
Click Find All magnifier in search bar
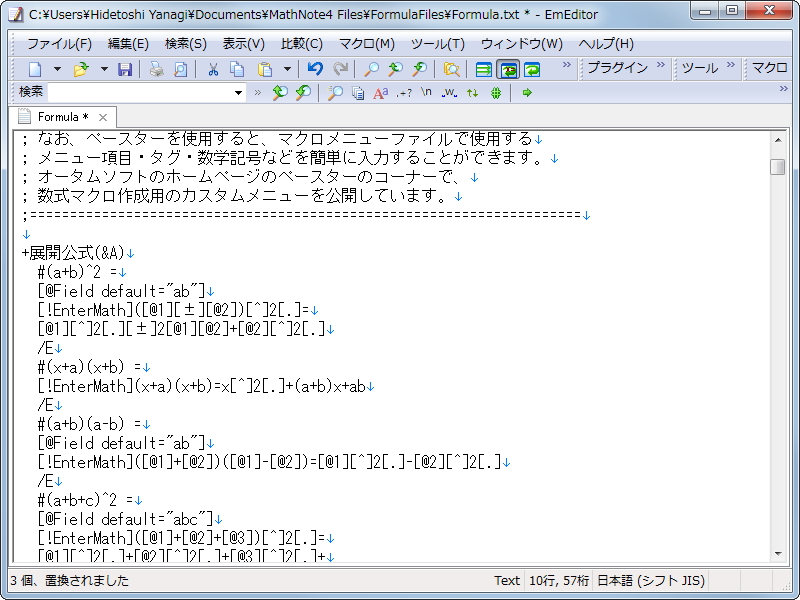(335, 93)
